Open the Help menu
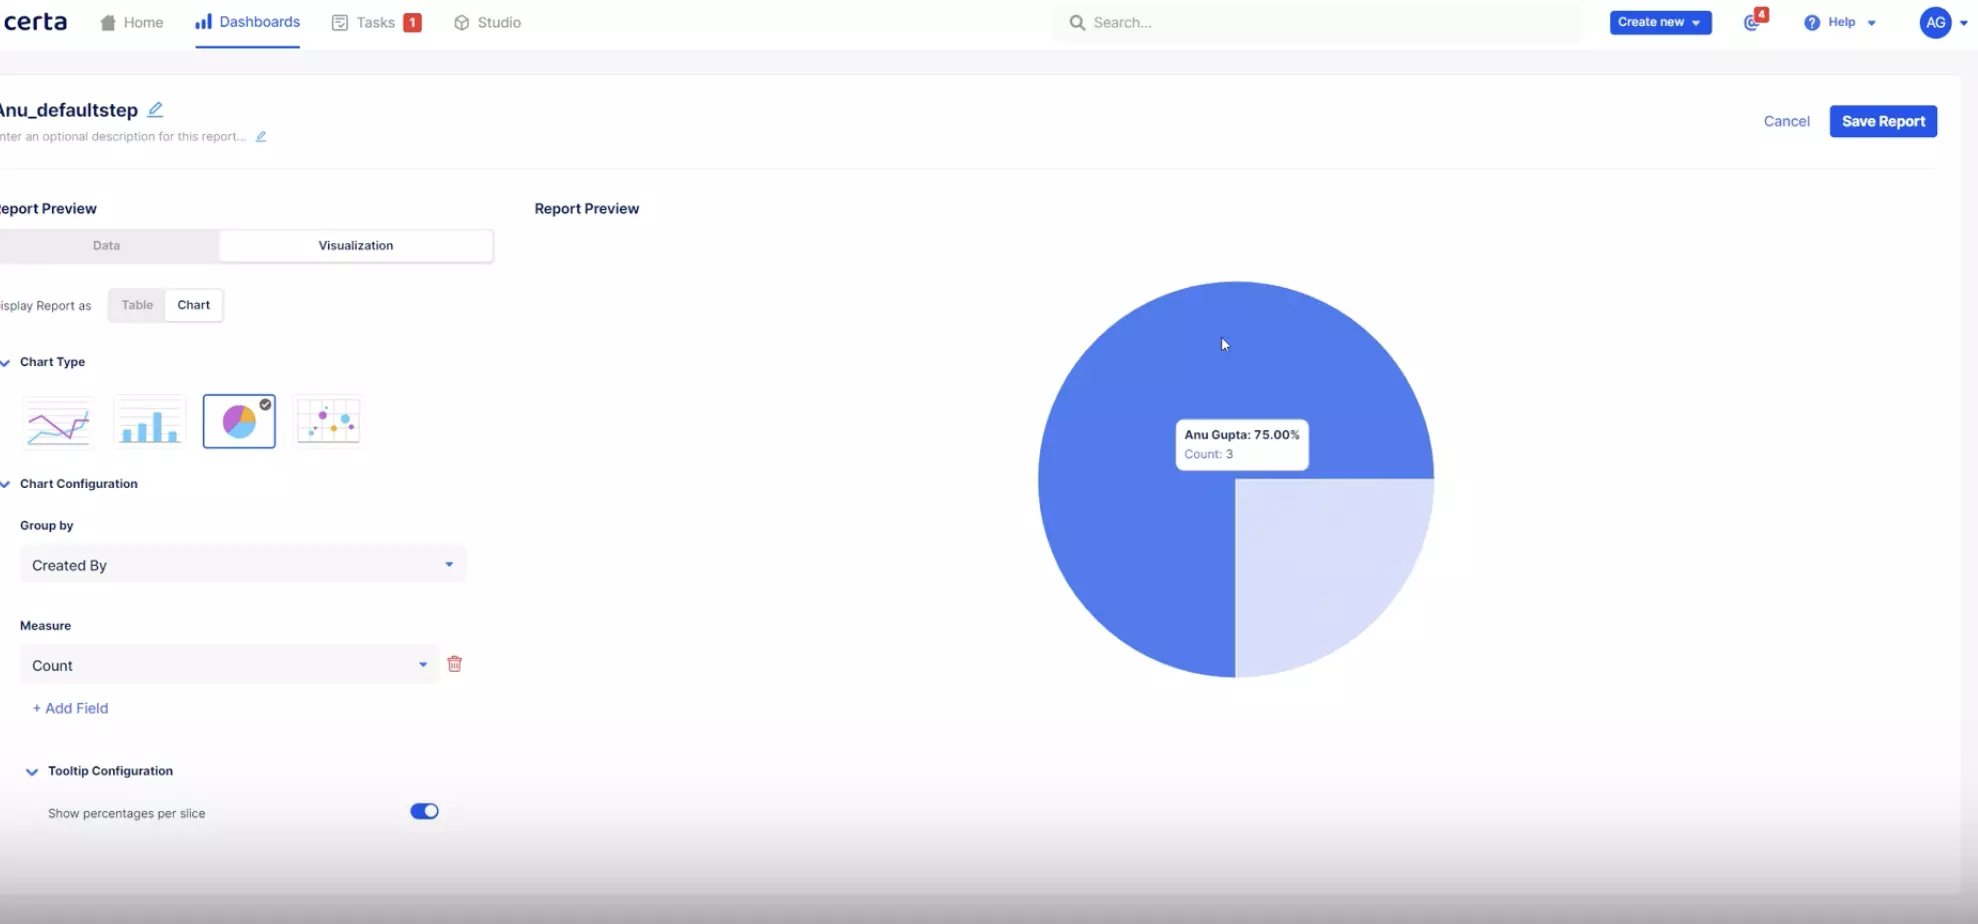The width and height of the screenshot is (1978, 924). (1840, 22)
